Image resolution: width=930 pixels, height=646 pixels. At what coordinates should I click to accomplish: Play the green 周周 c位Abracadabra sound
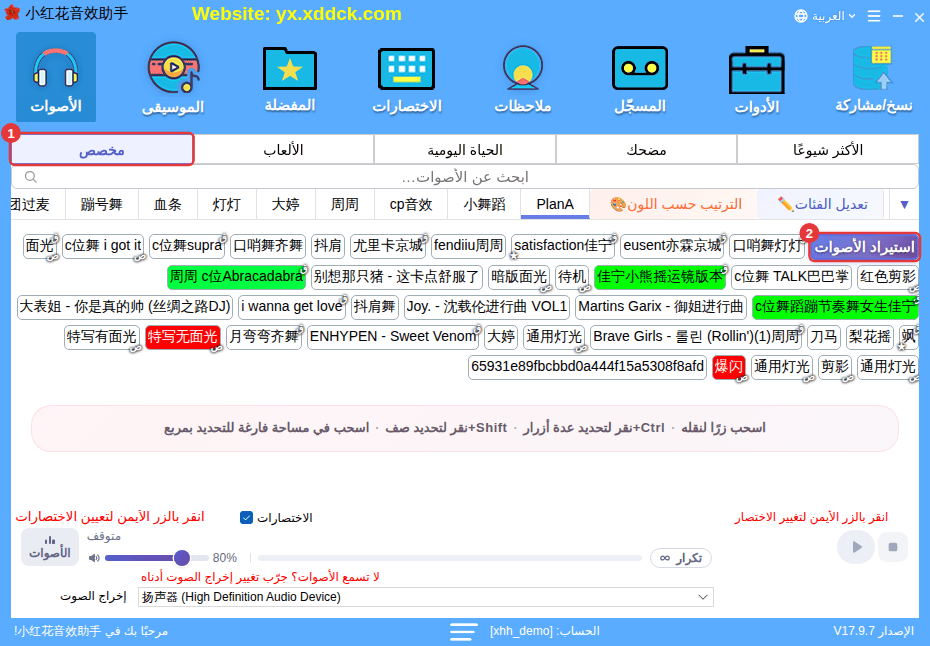coord(236,277)
